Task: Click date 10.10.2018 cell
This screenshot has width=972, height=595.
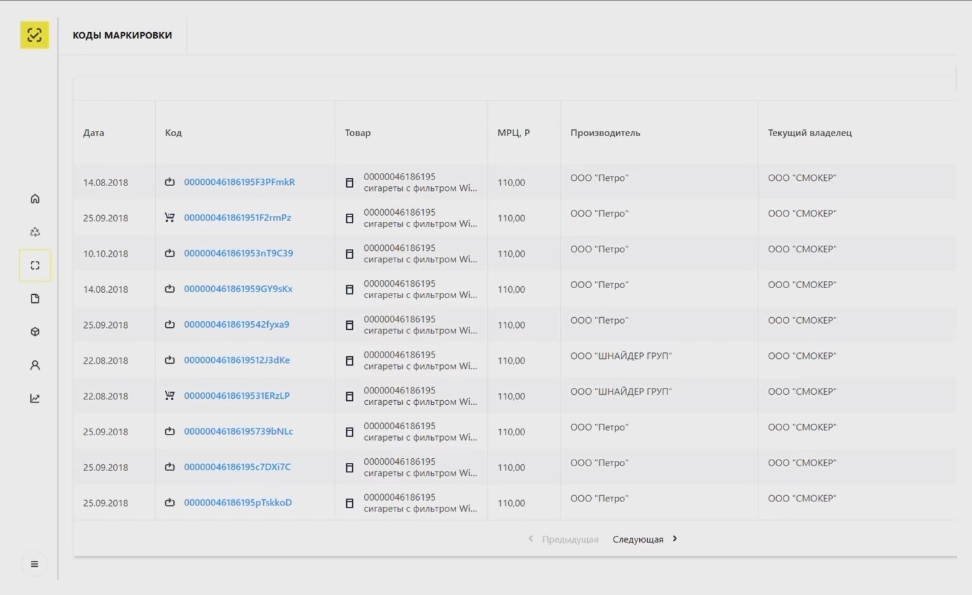Action: click(105, 253)
